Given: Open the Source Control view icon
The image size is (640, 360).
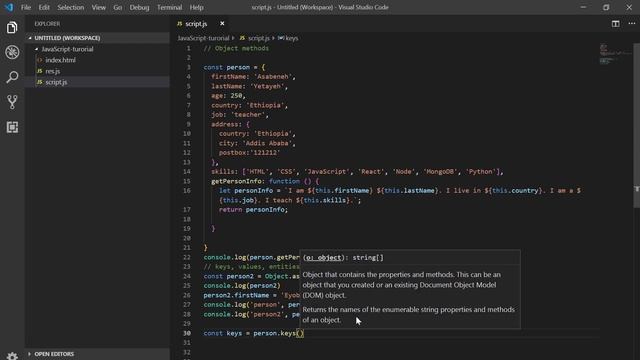Looking at the screenshot, I should [12, 102].
